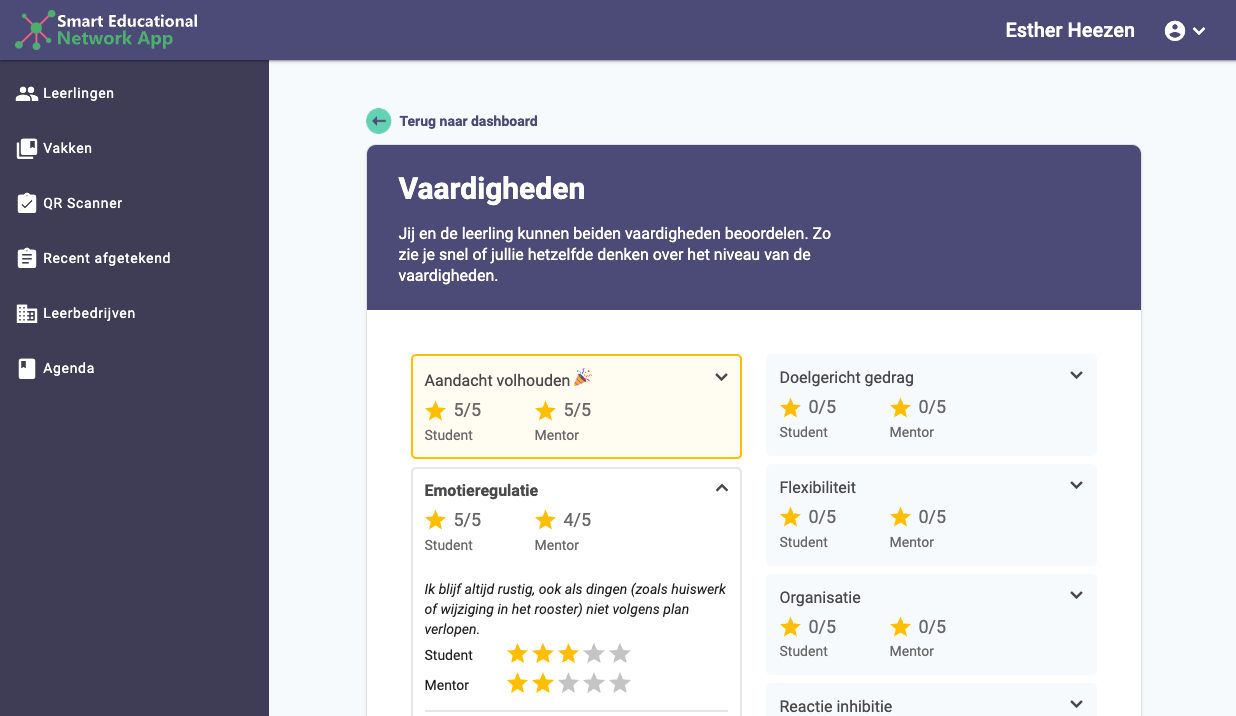Screen dimensions: 1236x716
Task: Set Mentor rating to three stars
Action: pos(568,684)
